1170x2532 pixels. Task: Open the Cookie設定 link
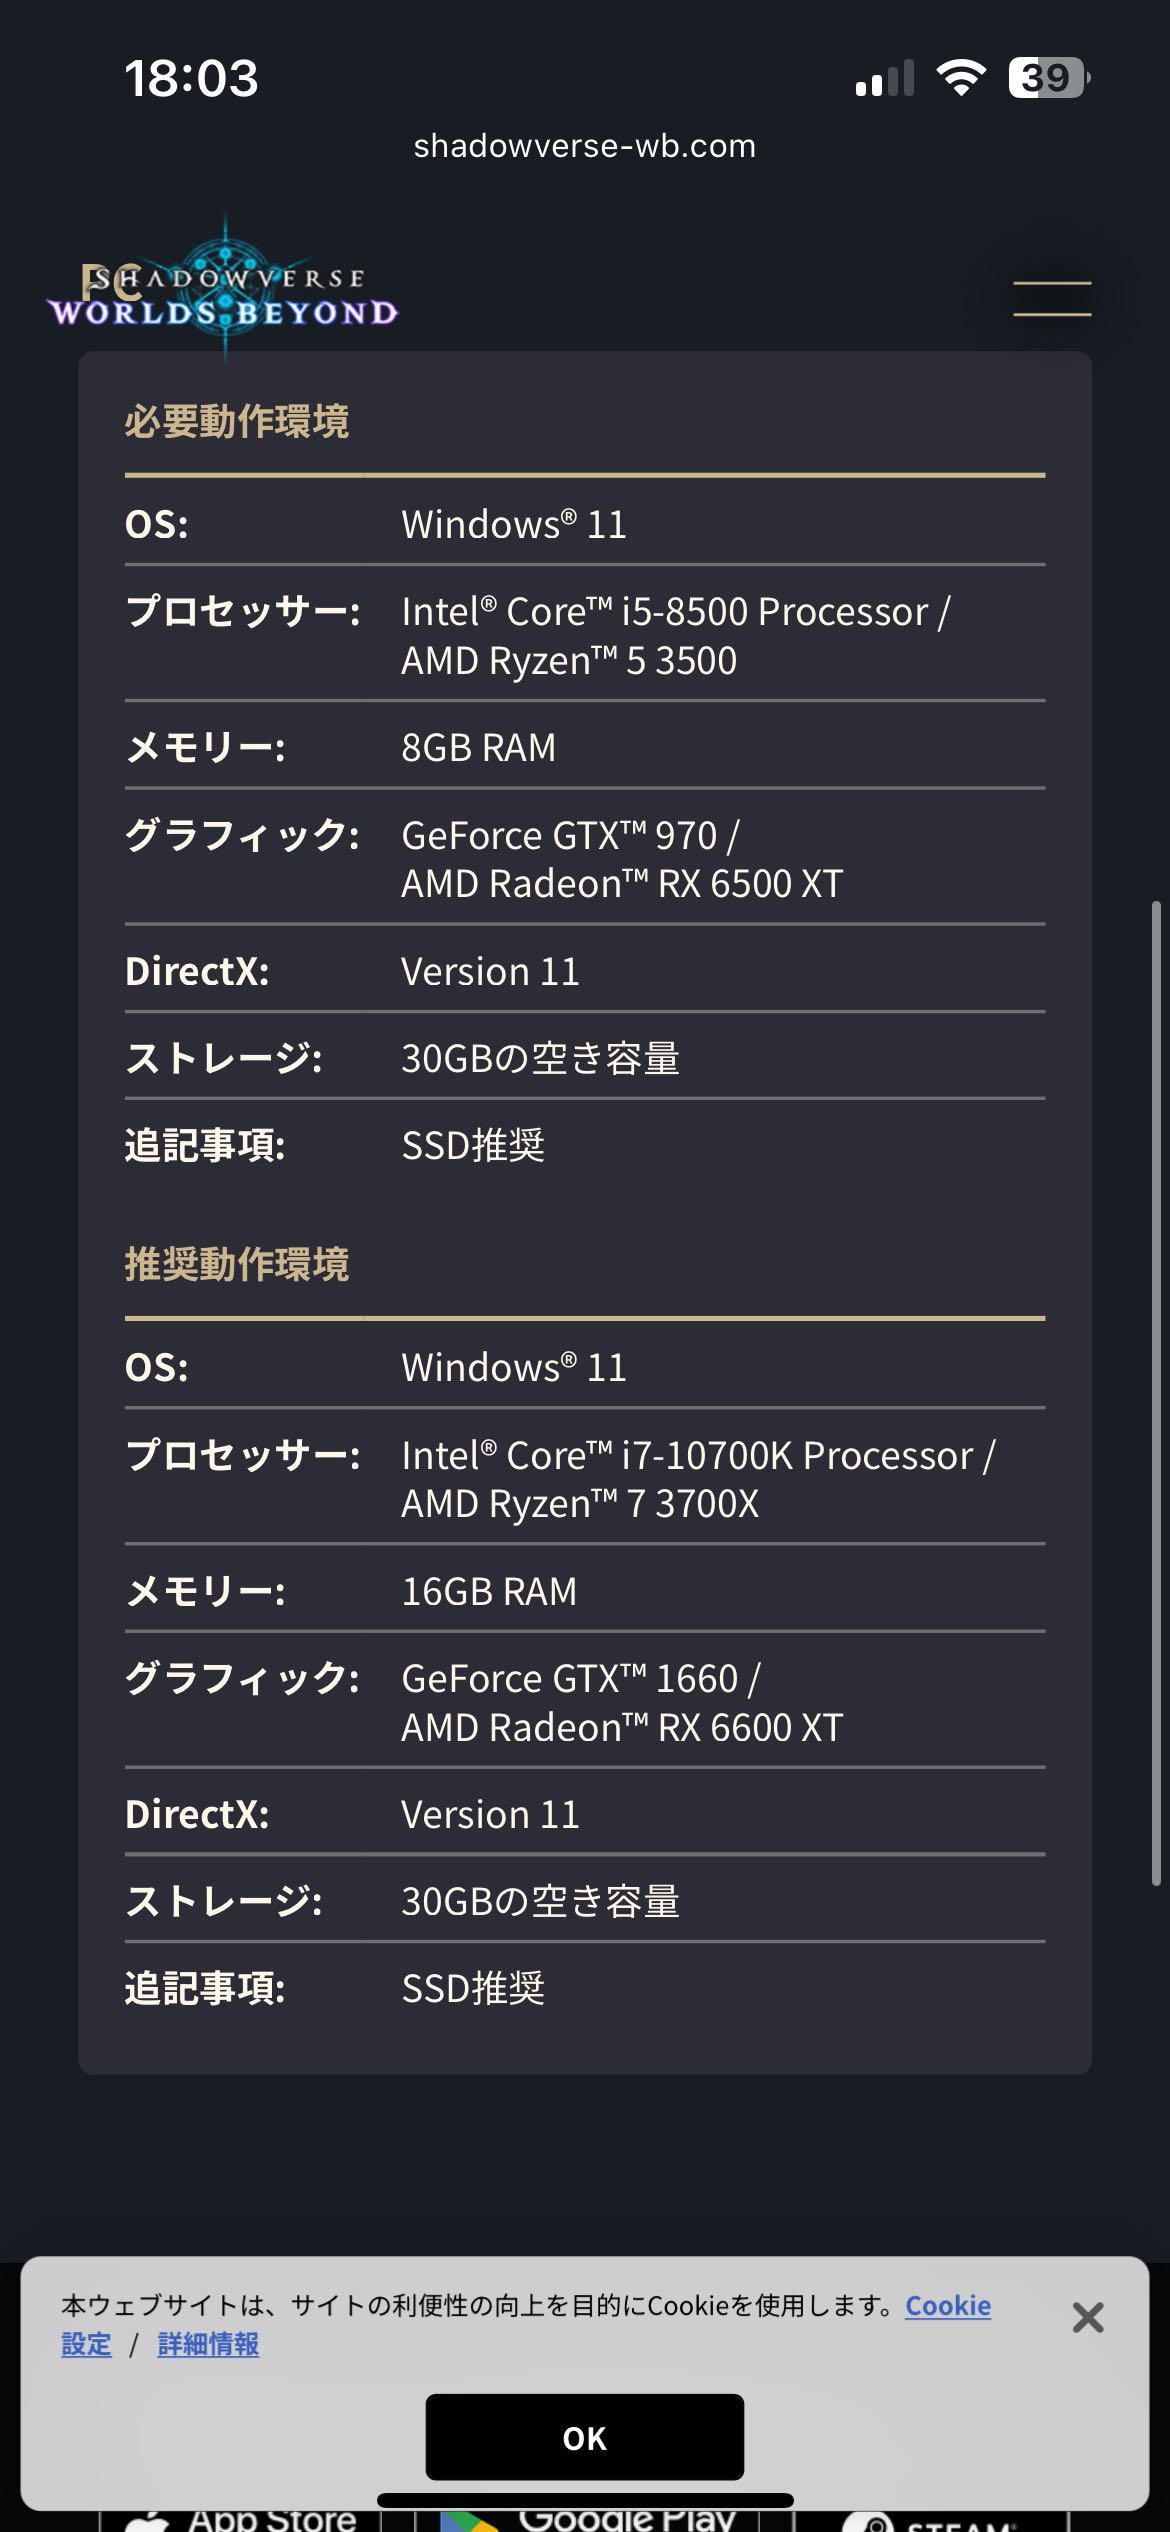(x=947, y=2306)
